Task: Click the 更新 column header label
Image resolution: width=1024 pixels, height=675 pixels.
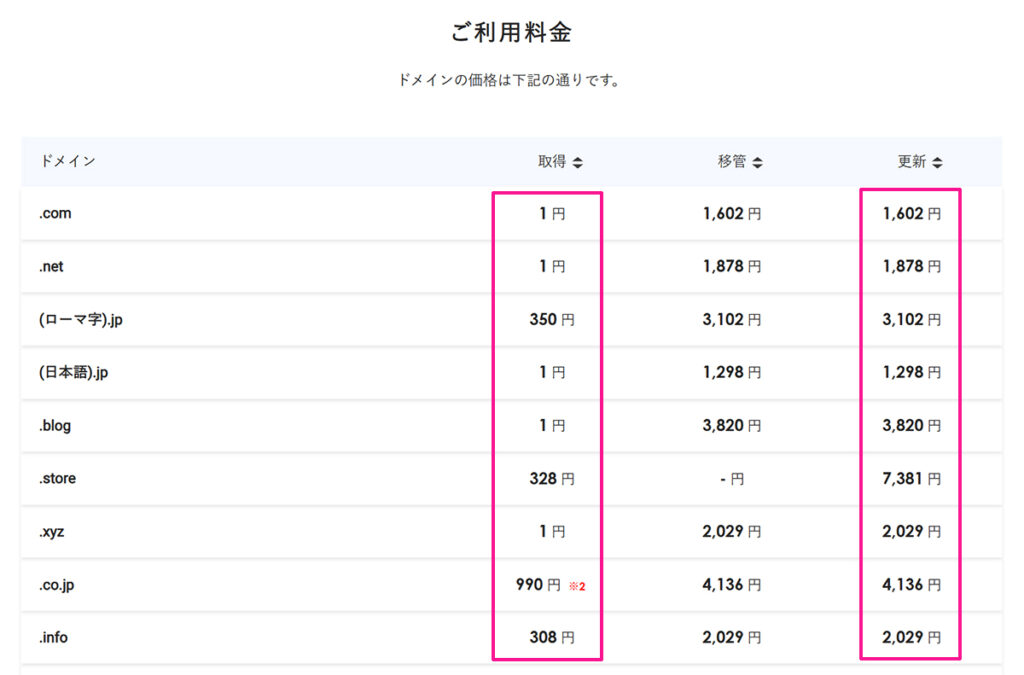Action: 912,161
